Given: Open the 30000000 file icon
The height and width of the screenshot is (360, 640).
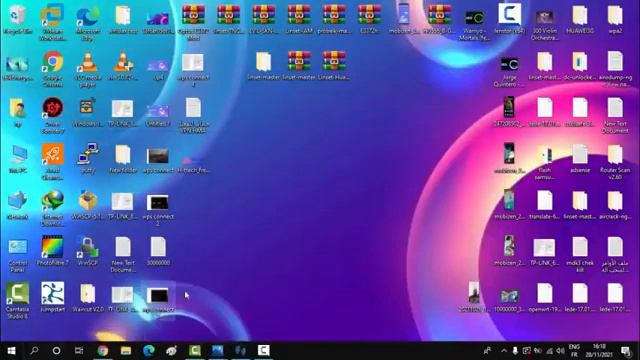Looking at the screenshot, I should [158, 252].
